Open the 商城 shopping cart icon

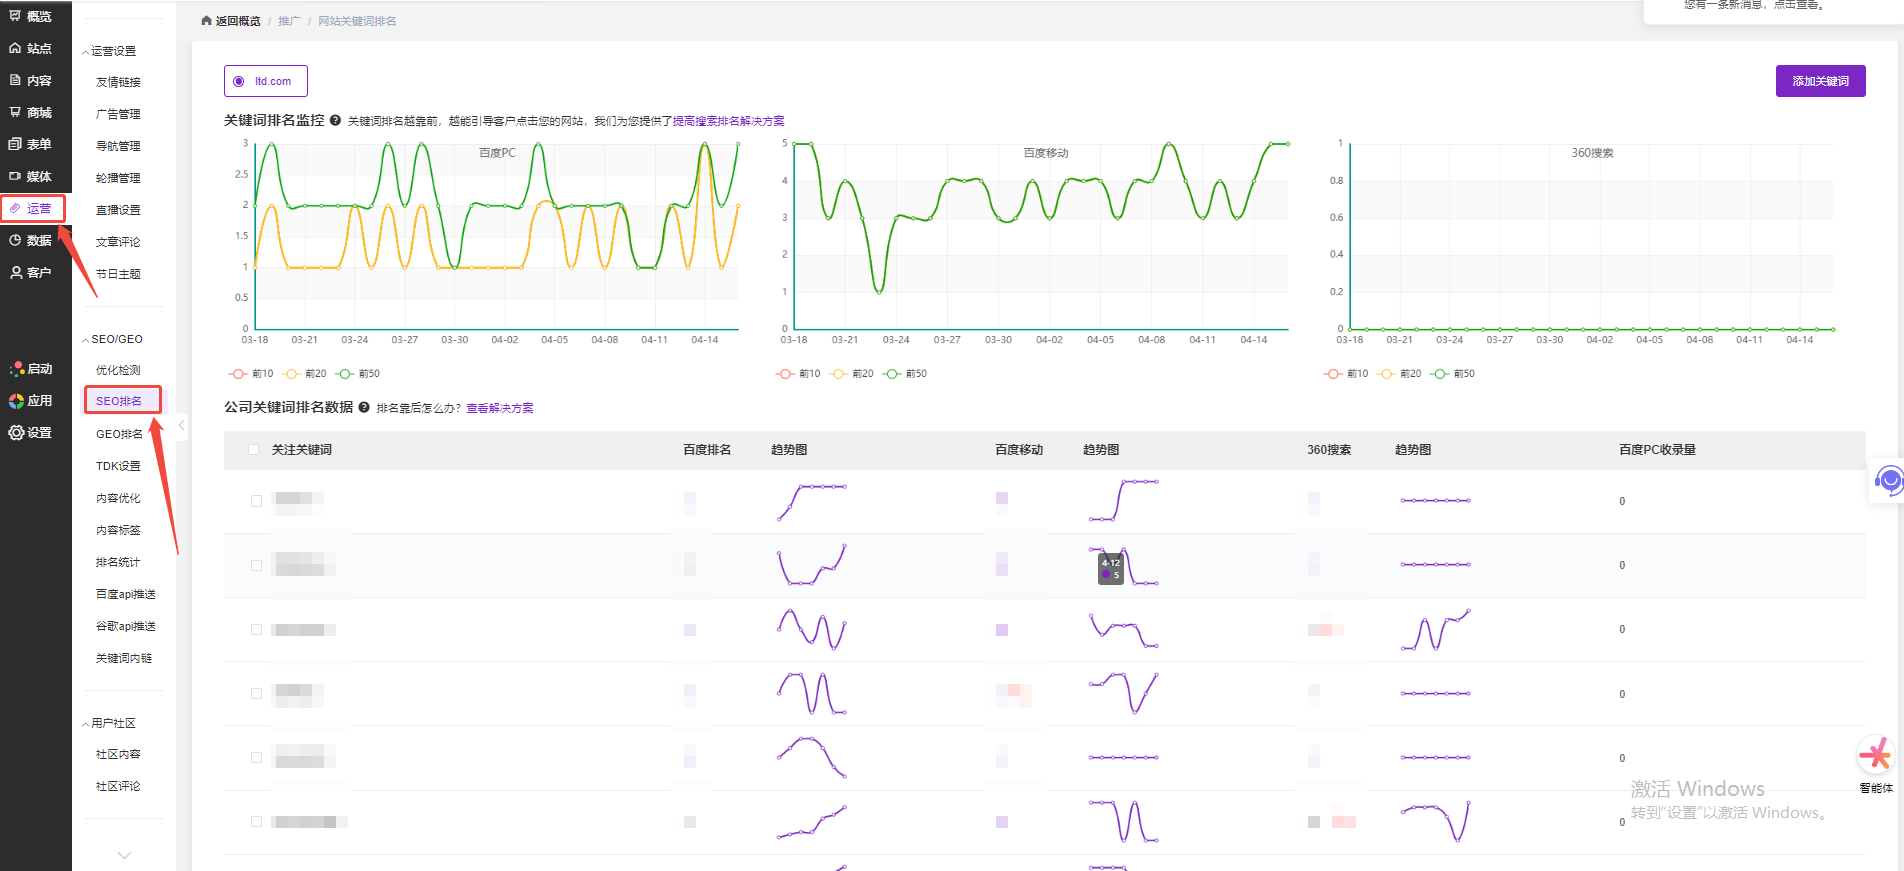tap(15, 112)
